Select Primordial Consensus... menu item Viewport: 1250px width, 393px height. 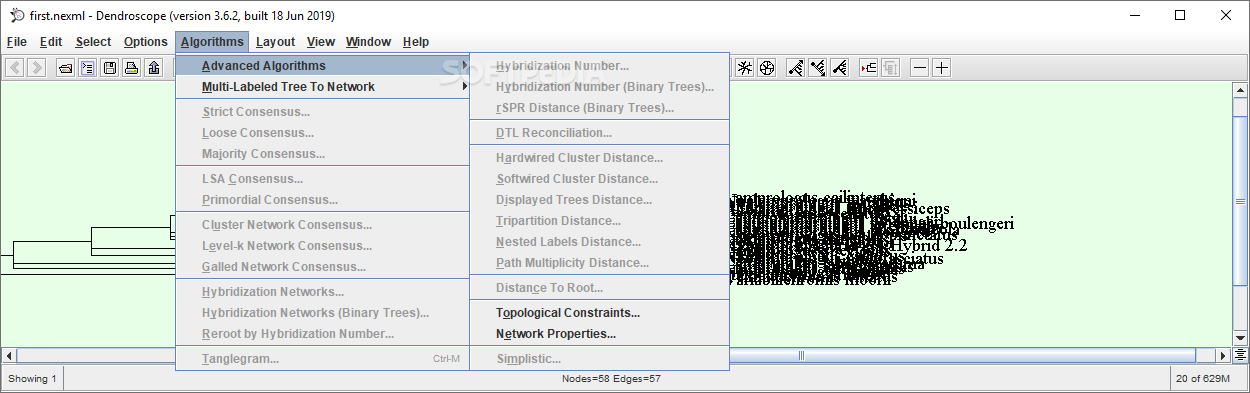pyautogui.click(x=322, y=200)
